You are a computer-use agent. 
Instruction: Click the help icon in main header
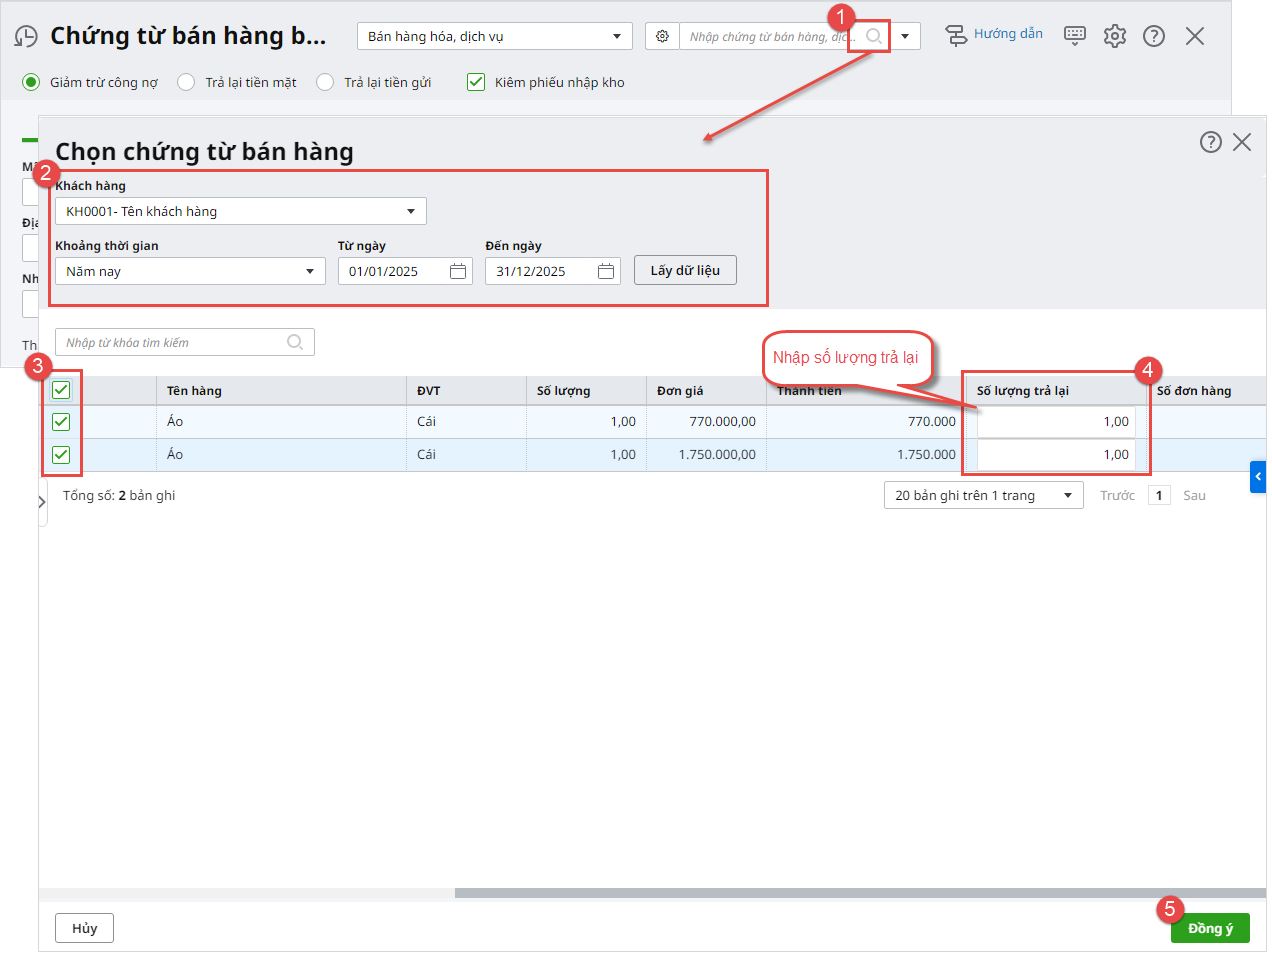(x=1154, y=36)
